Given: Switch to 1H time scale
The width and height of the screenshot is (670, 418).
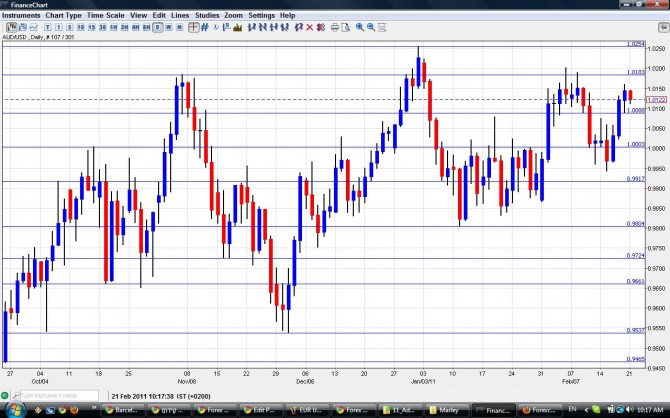Looking at the screenshot, I should coord(113,27).
